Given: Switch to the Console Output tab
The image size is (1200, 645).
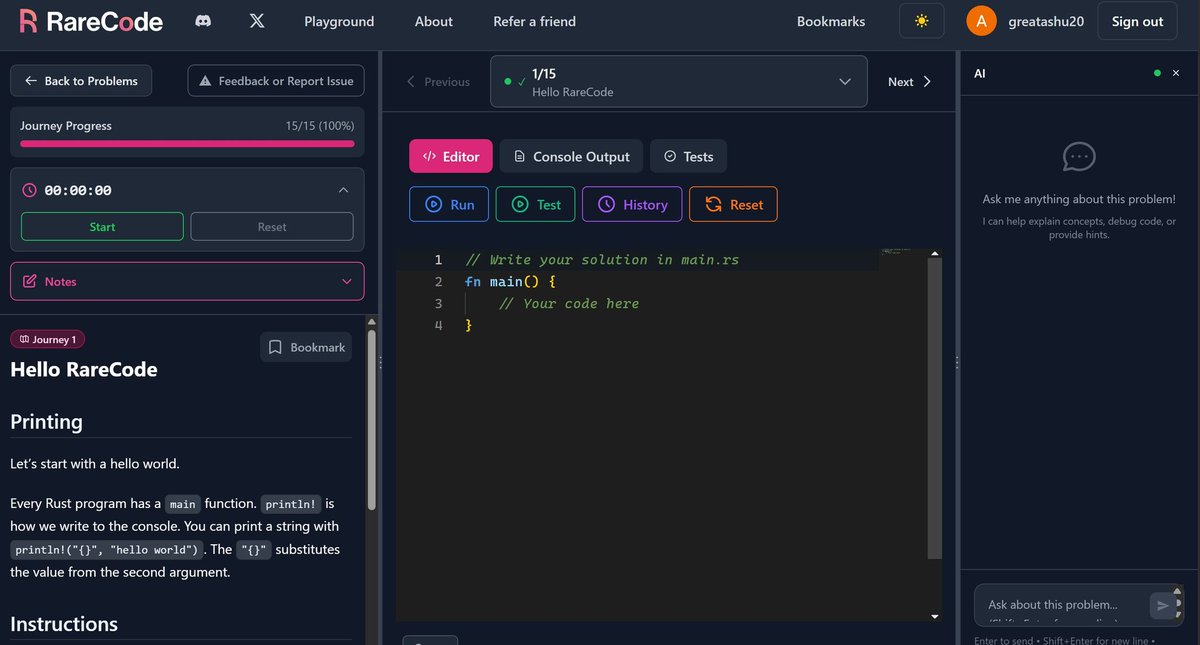Looking at the screenshot, I should [x=571, y=156].
